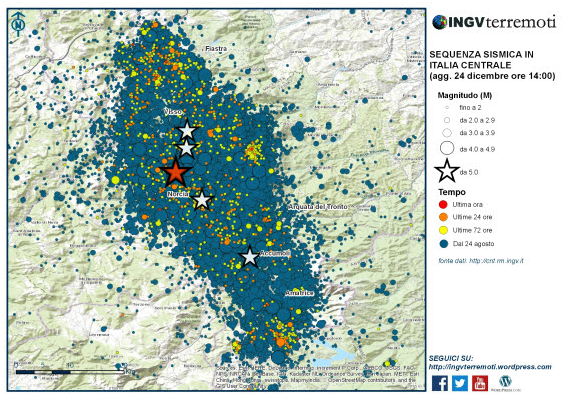564x400 pixels.
Task: Click the INGV globe logo
Action: [440, 22]
